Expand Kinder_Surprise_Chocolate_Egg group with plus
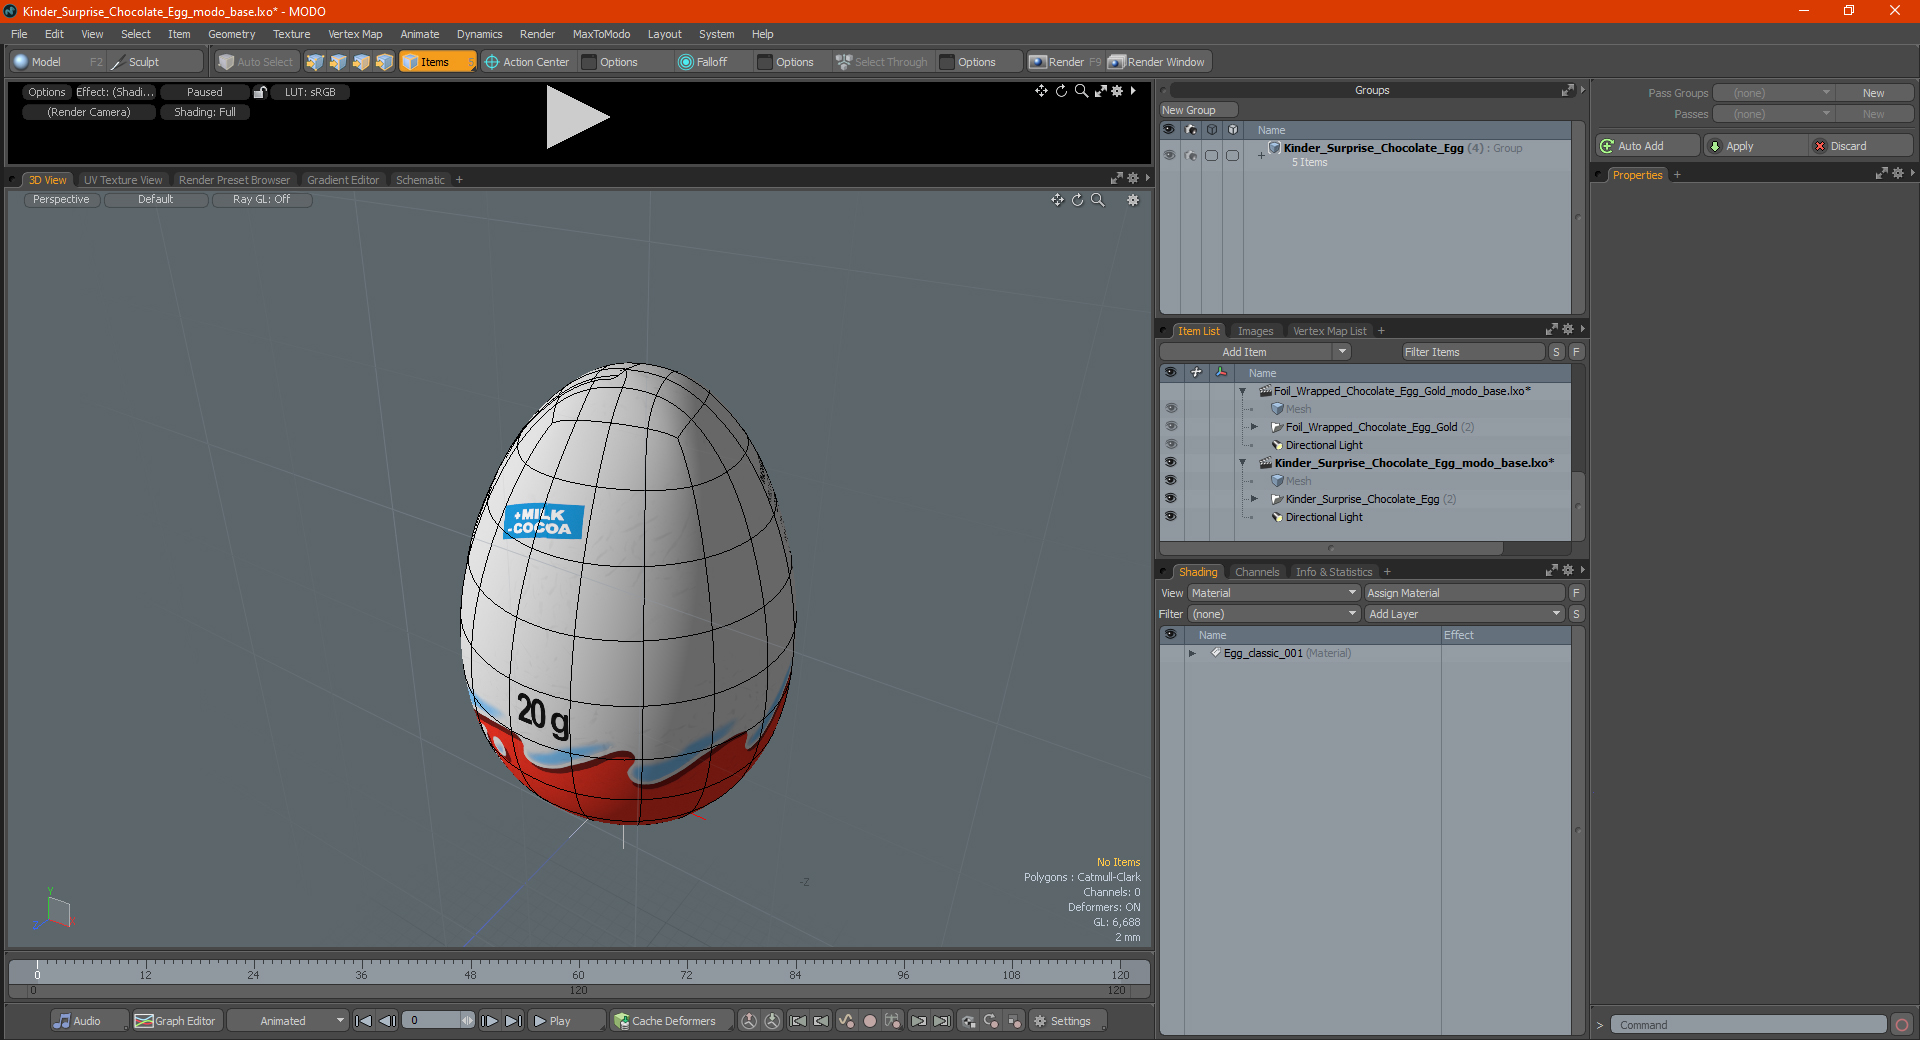 point(1261,155)
